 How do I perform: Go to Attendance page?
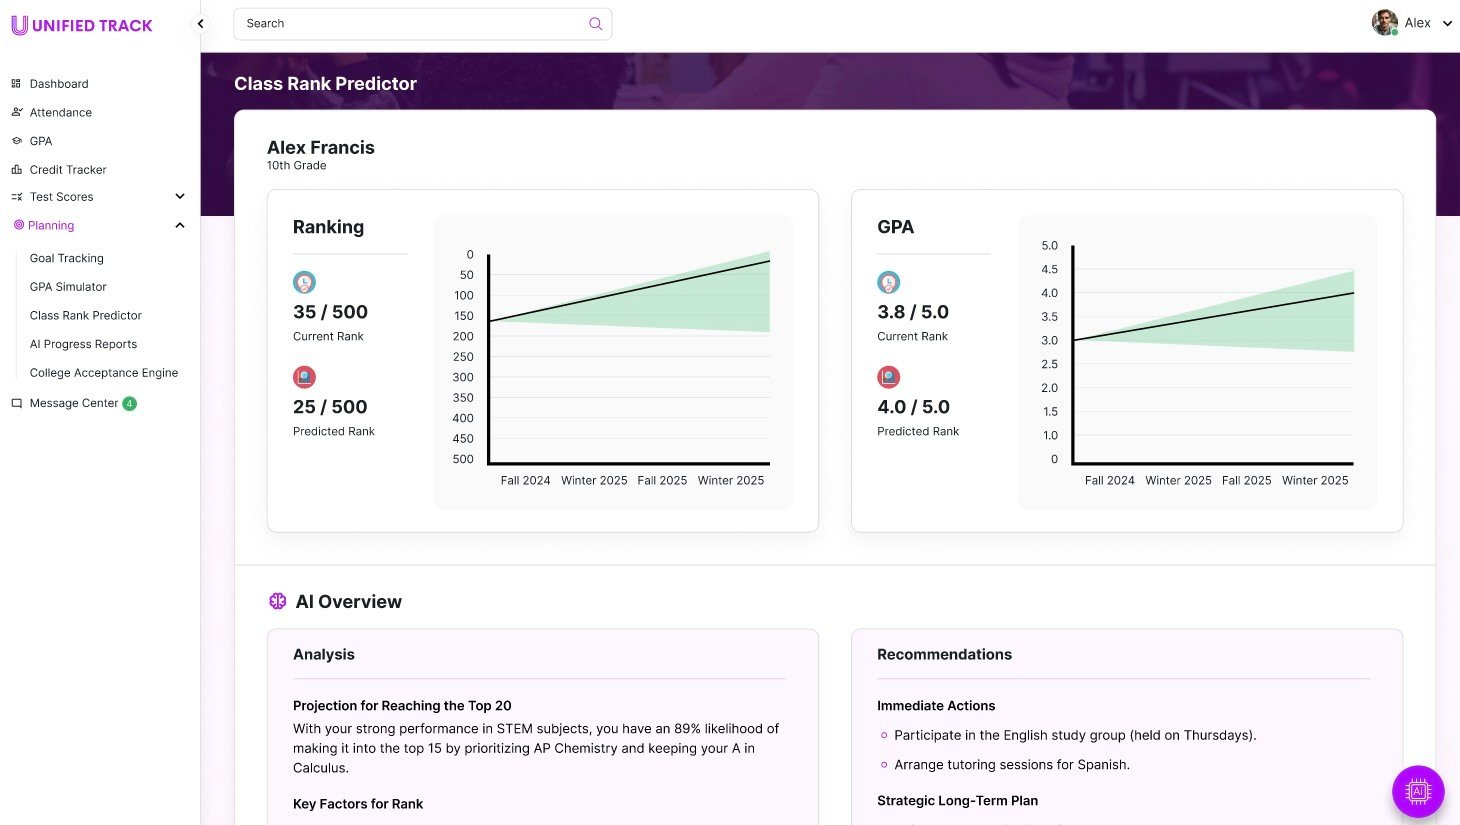61,112
